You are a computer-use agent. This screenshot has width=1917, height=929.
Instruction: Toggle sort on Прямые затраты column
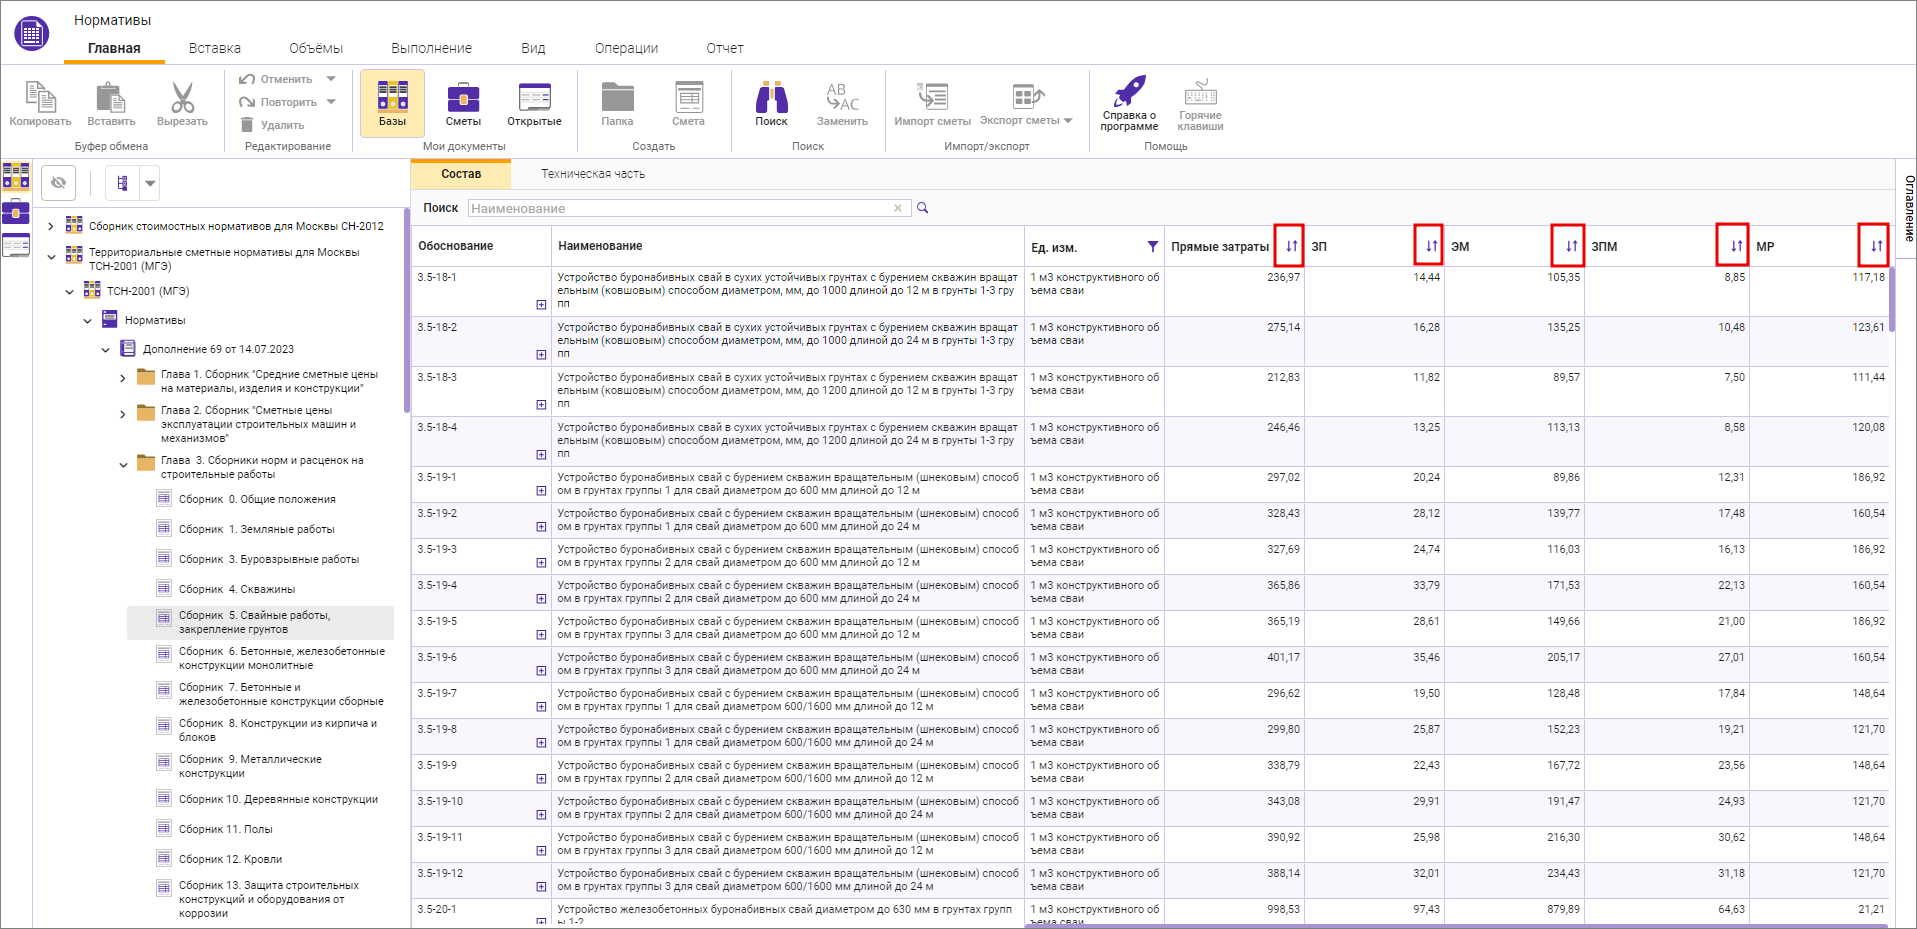(x=1290, y=246)
